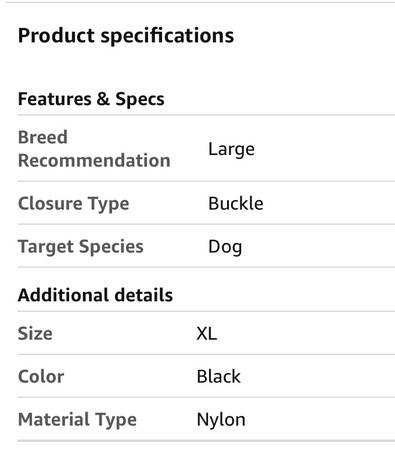Select the Large breed value

(x=231, y=149)
